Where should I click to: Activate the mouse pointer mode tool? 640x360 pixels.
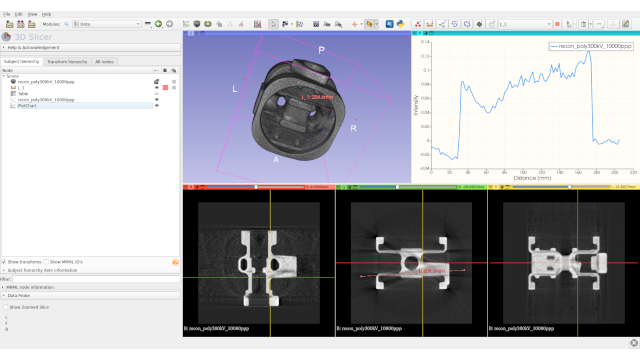pyautogui.click(x=273, y=24)
